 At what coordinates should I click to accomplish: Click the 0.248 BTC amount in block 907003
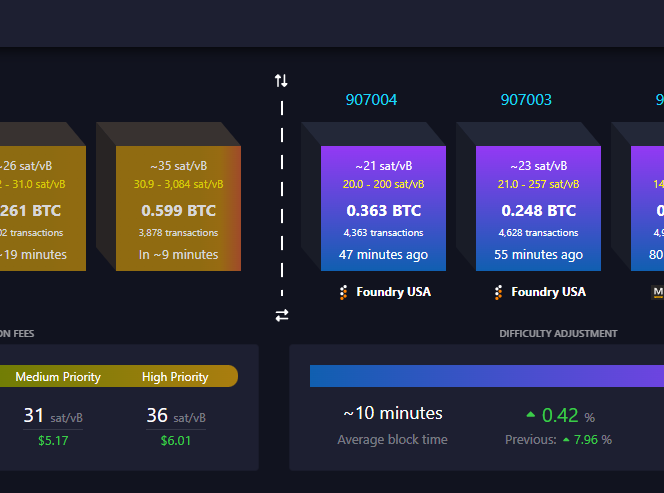(539, 210)
